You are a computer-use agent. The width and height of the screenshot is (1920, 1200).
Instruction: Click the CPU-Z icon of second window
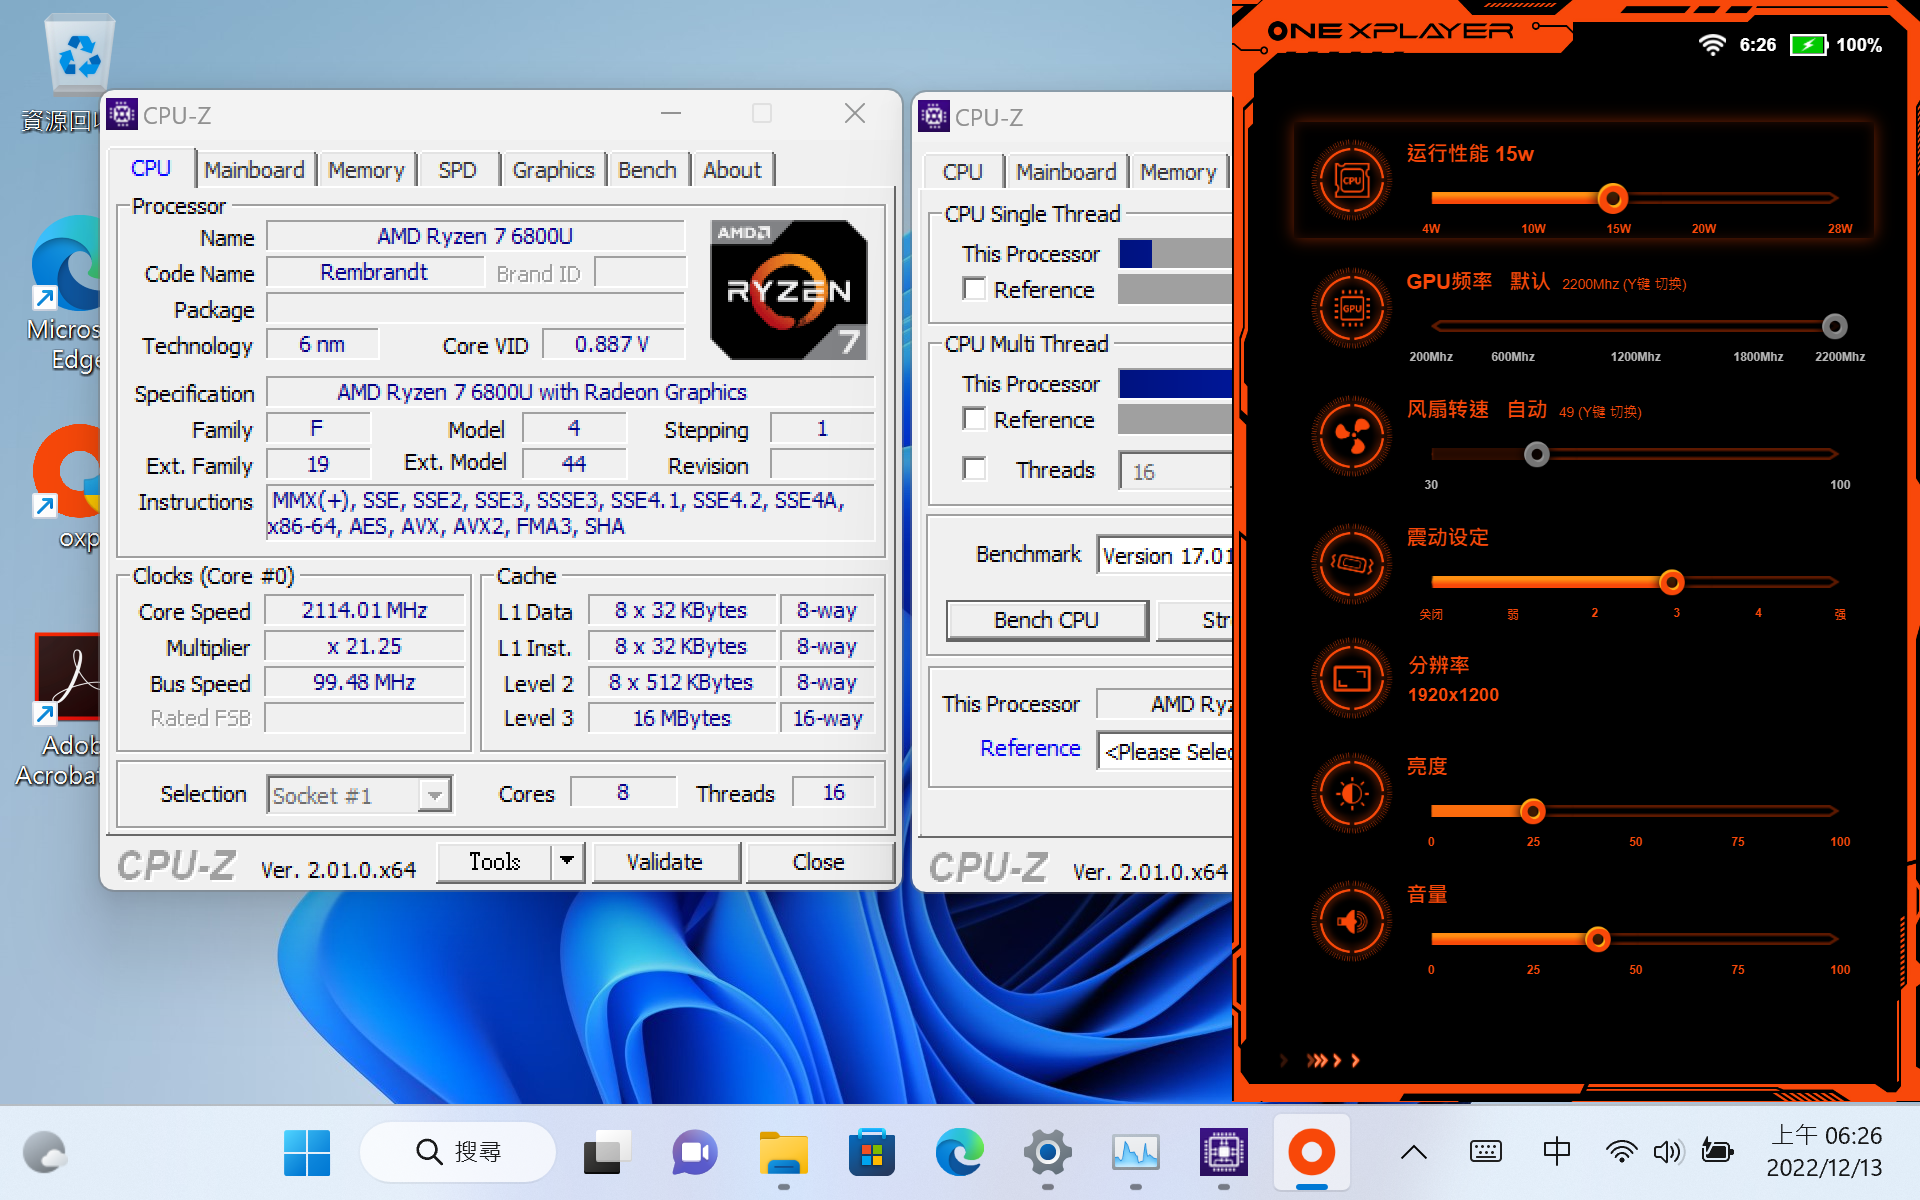[934, 116]
